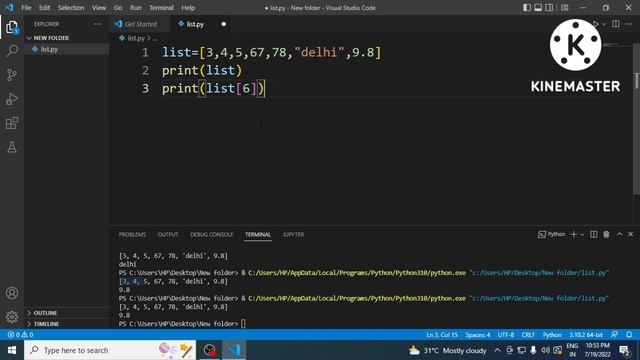Select the list.py editor tab

[195, 24]
